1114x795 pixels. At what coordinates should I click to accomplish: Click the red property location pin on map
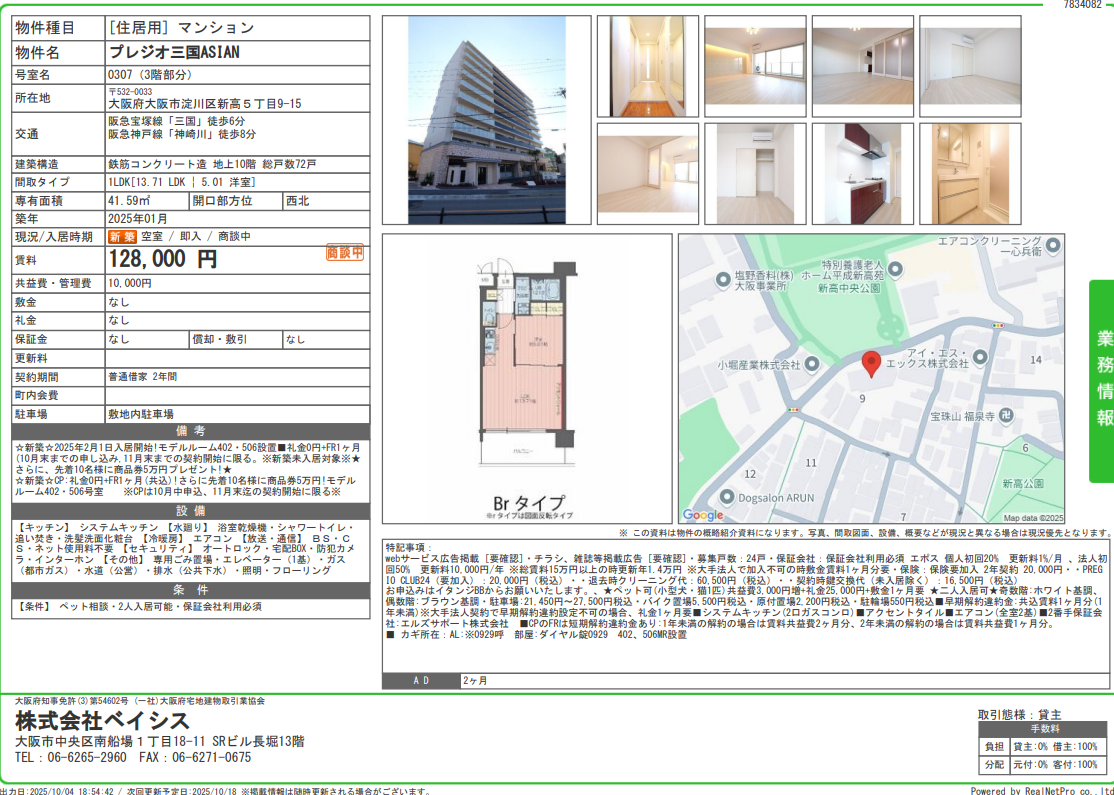[x=871, y=365]
